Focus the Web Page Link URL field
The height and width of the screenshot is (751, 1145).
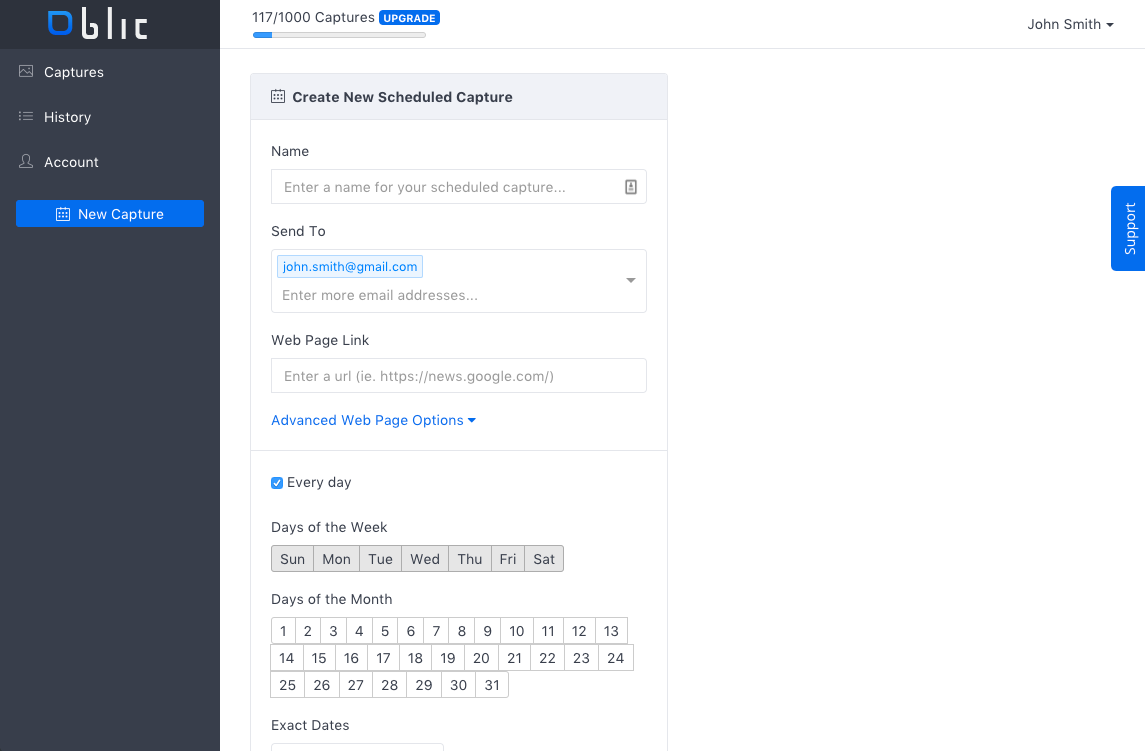click(x=458, y=376)
